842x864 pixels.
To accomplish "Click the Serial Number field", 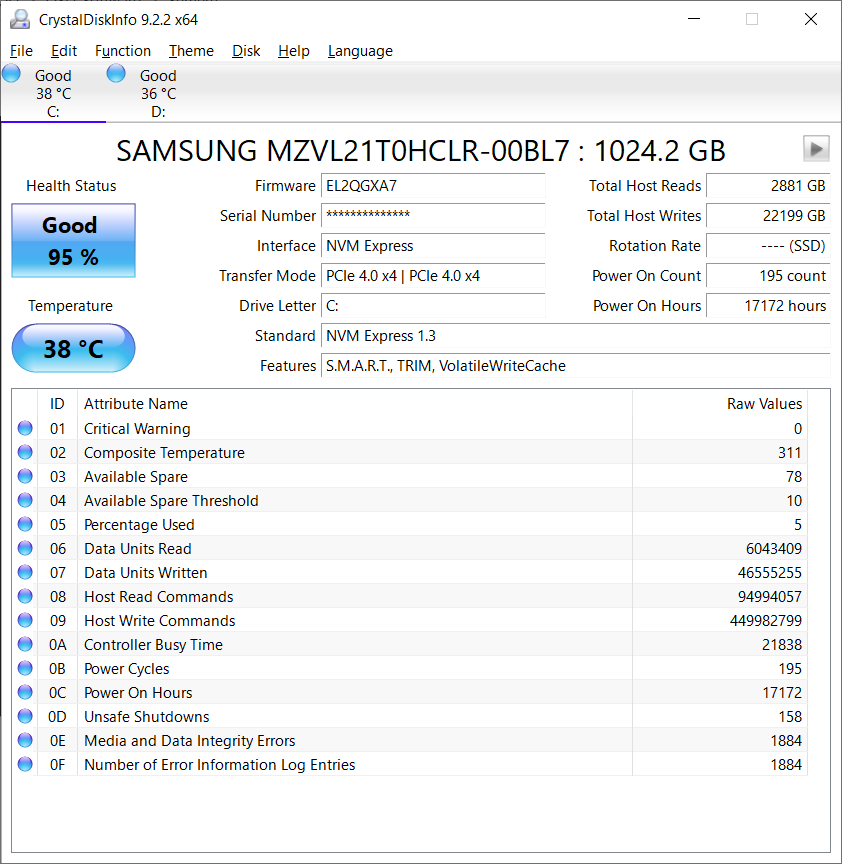I will (x=433, y=216).
